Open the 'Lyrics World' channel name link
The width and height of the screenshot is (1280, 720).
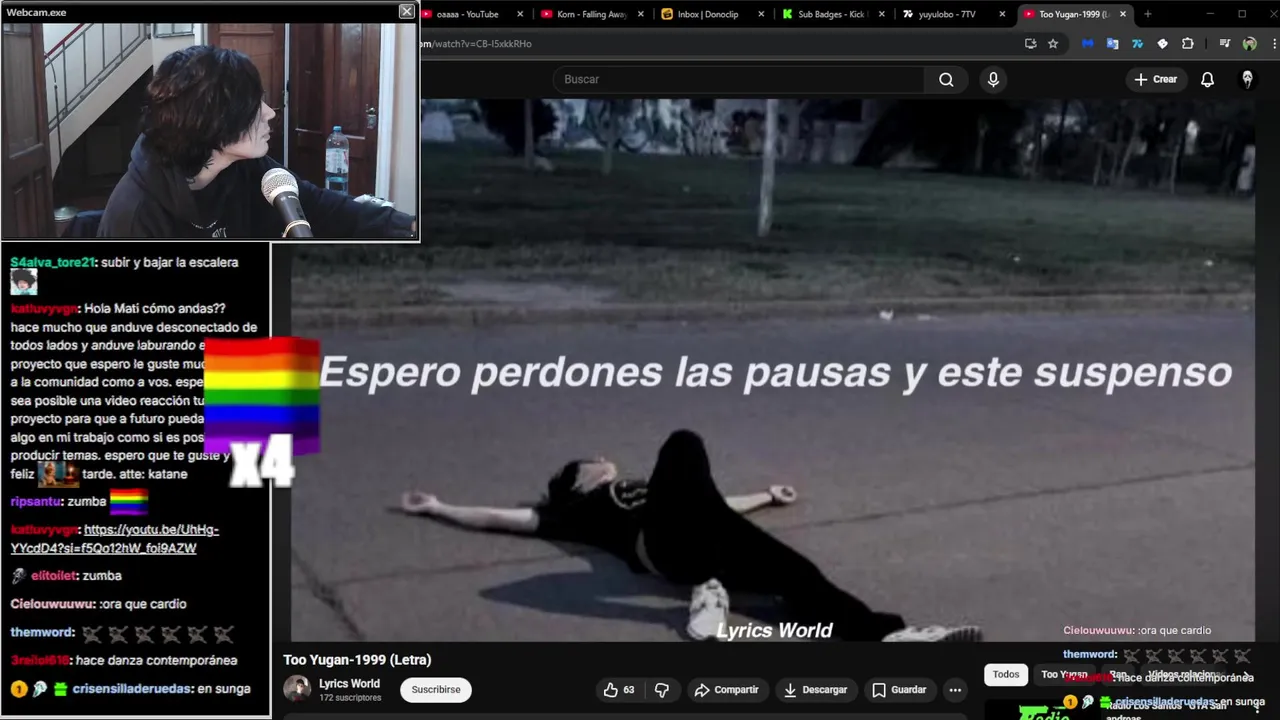point(349,684)
